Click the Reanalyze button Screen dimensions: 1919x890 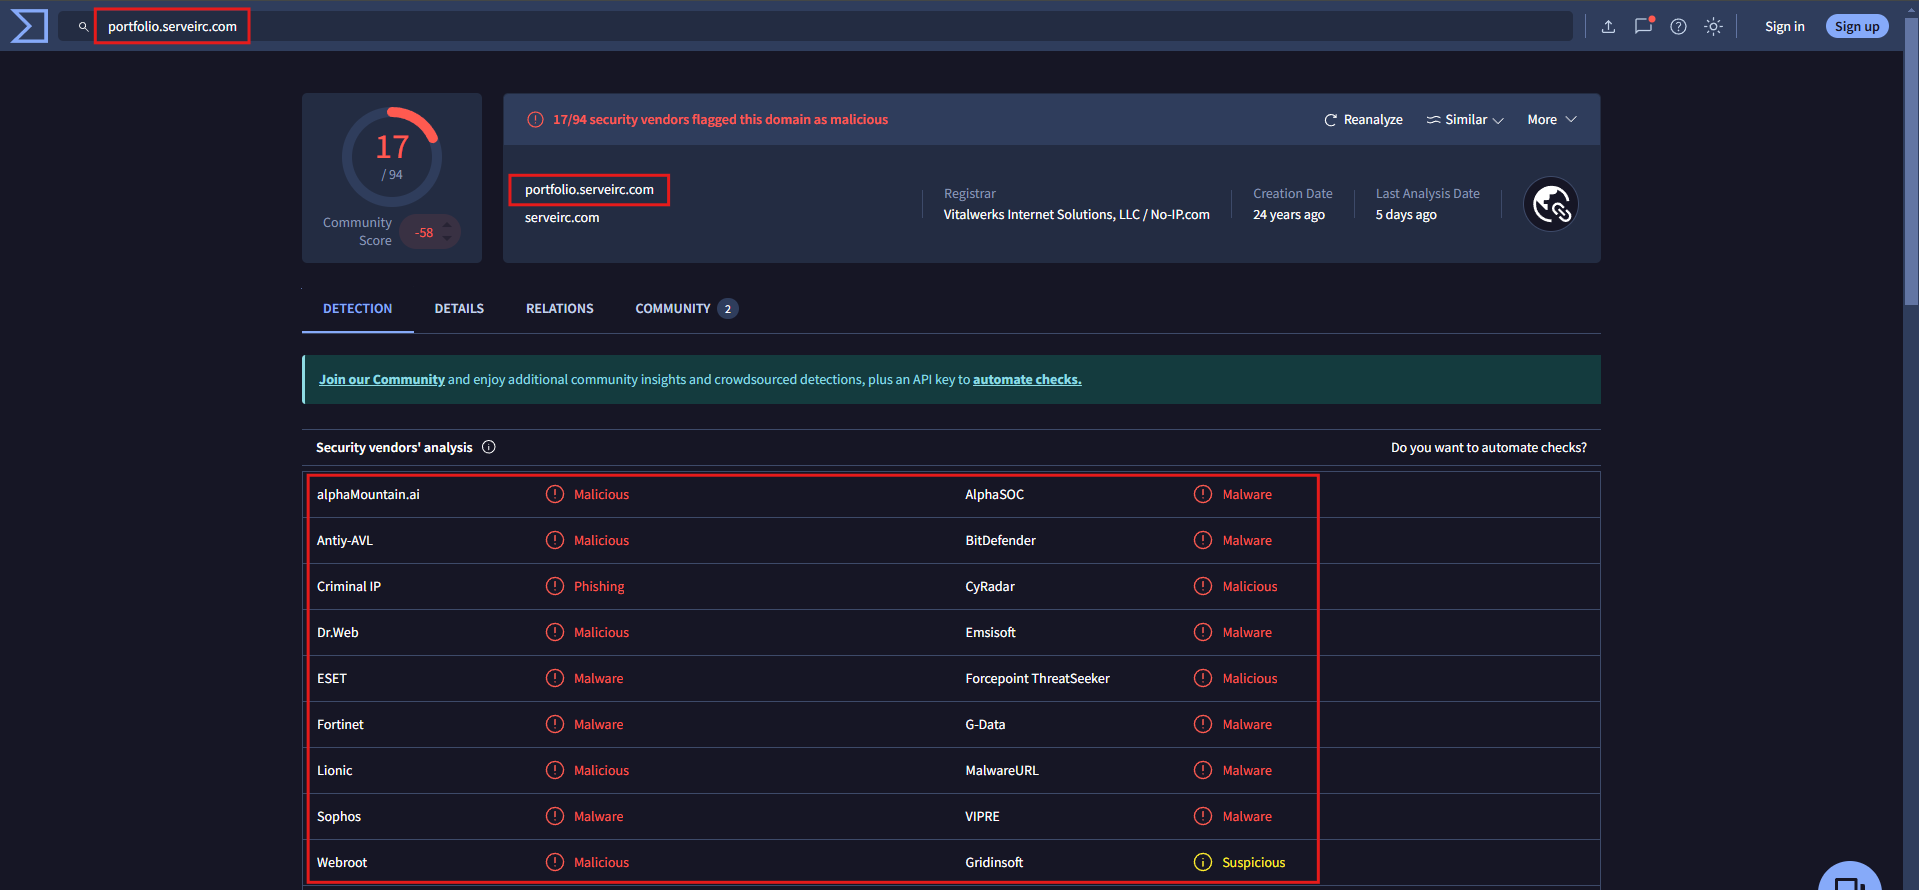1363,120
